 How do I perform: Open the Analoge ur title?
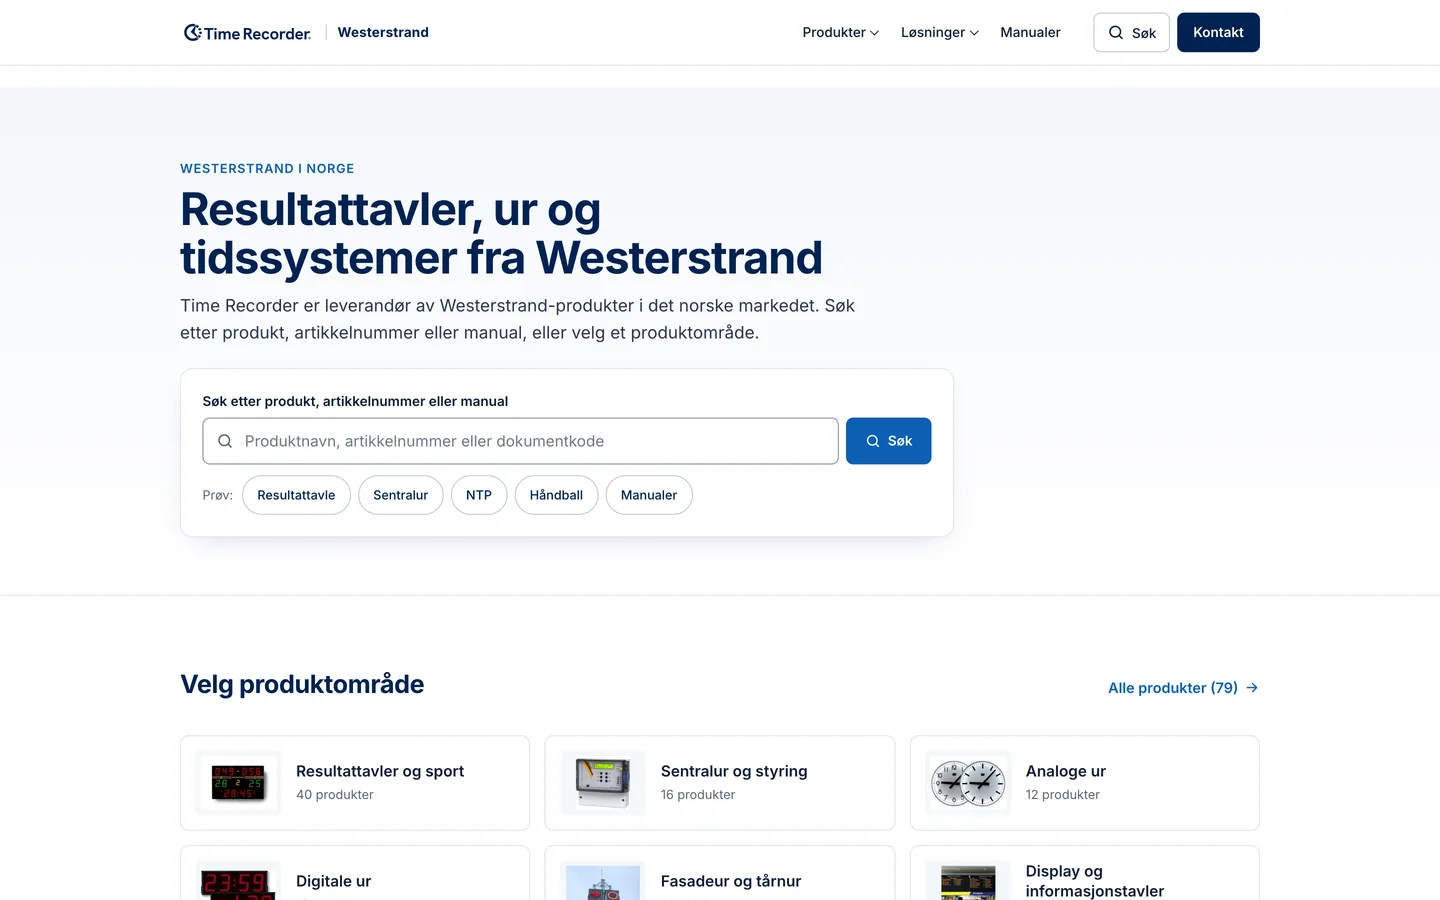pos(1066,771)
